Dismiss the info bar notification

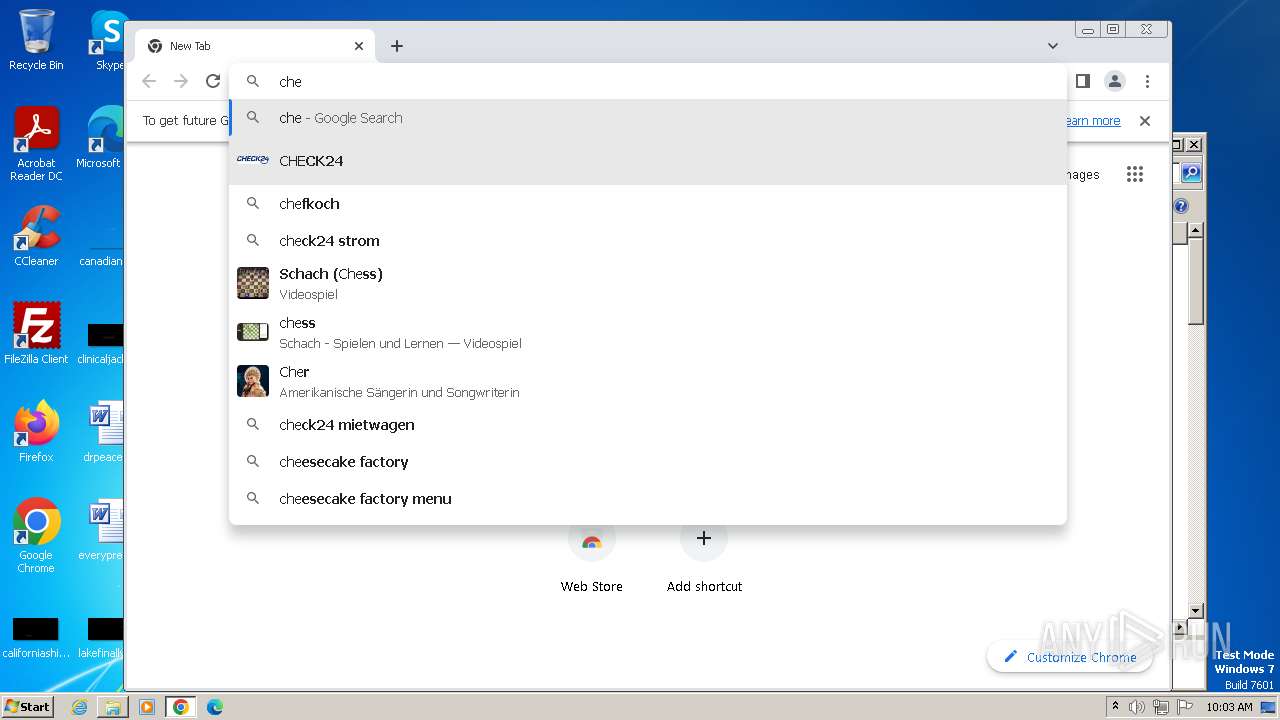pyautogui.click(x=1145, y=121)
